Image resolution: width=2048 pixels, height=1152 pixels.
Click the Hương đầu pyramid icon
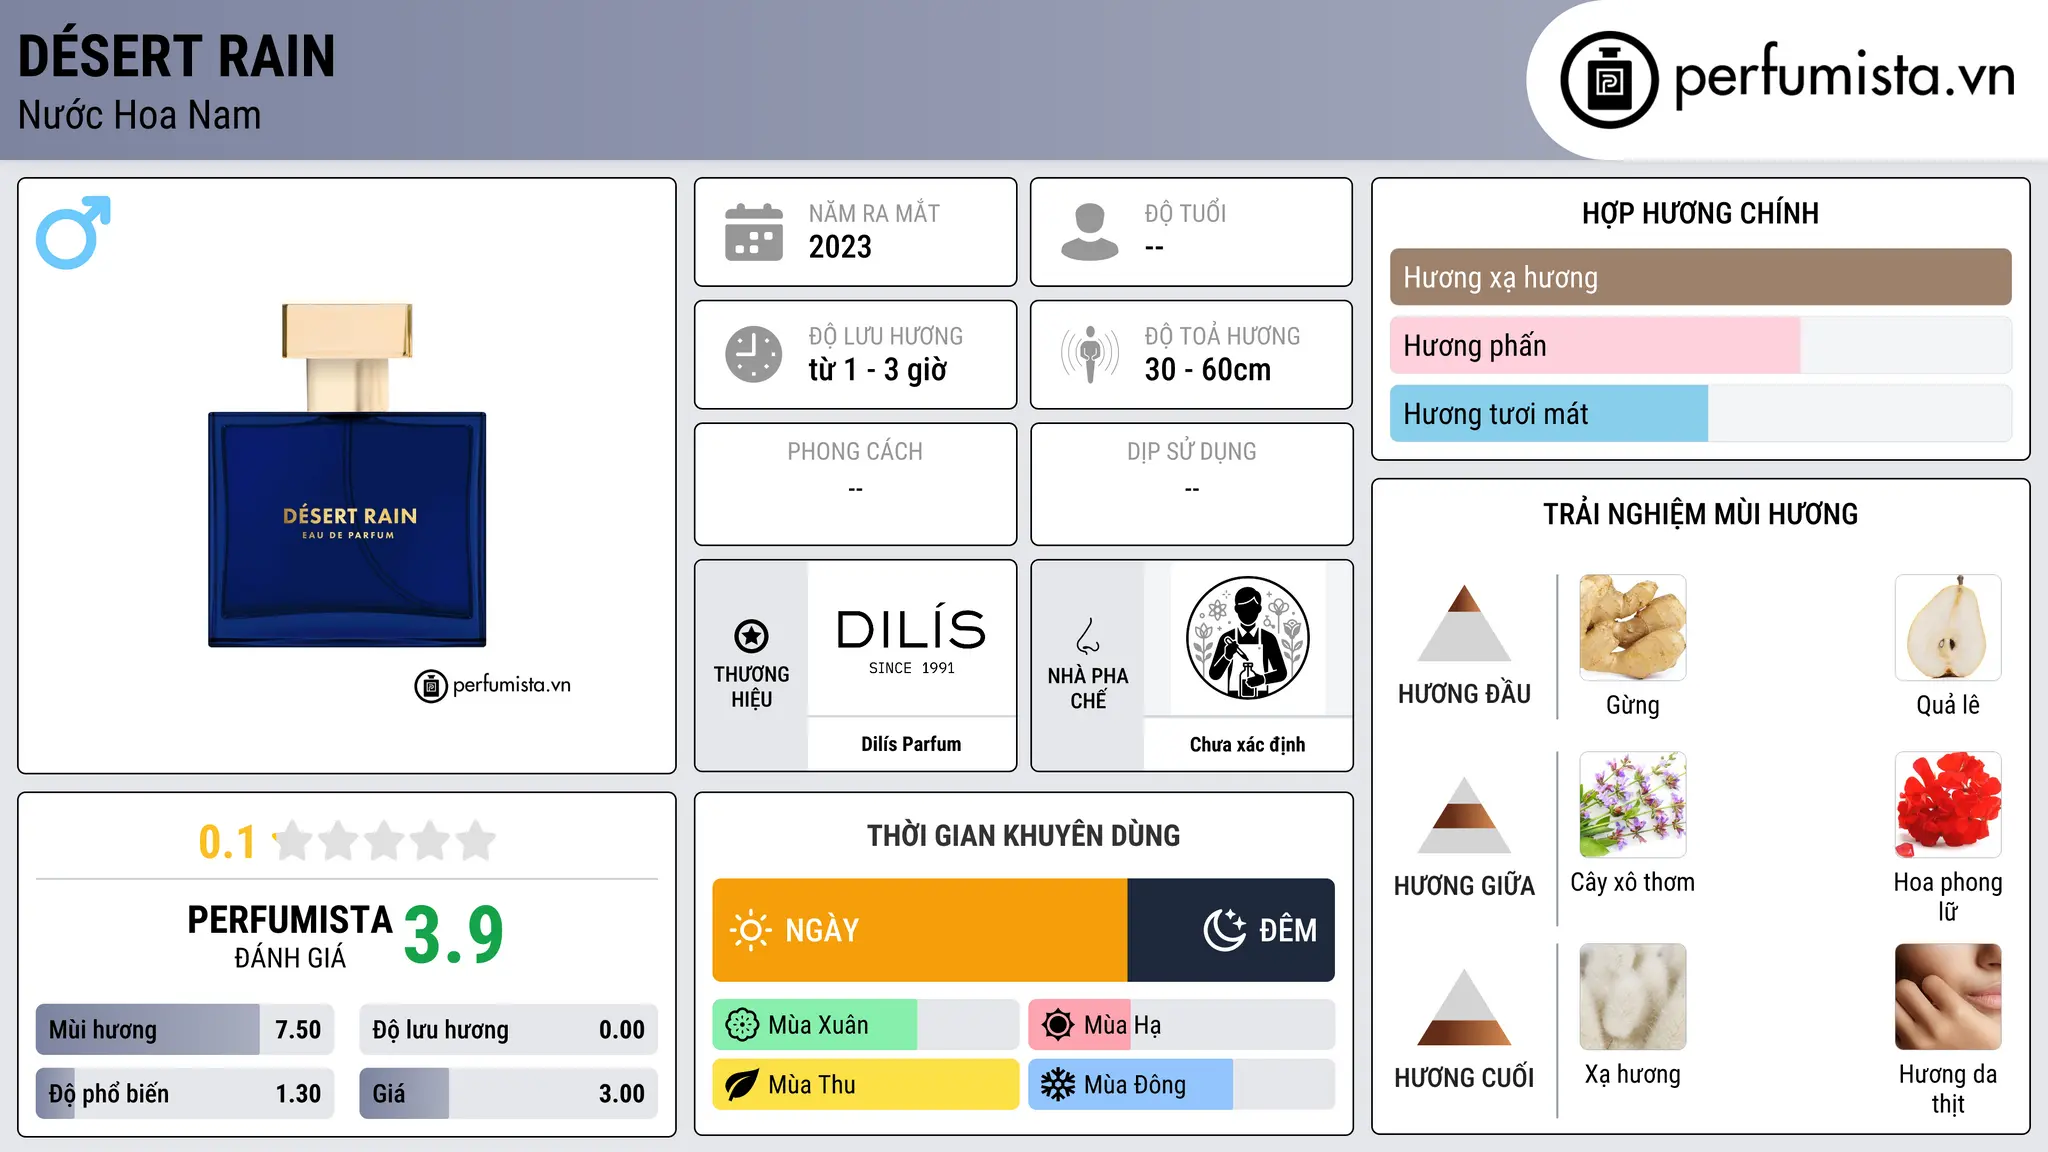tap(1464, 623)
